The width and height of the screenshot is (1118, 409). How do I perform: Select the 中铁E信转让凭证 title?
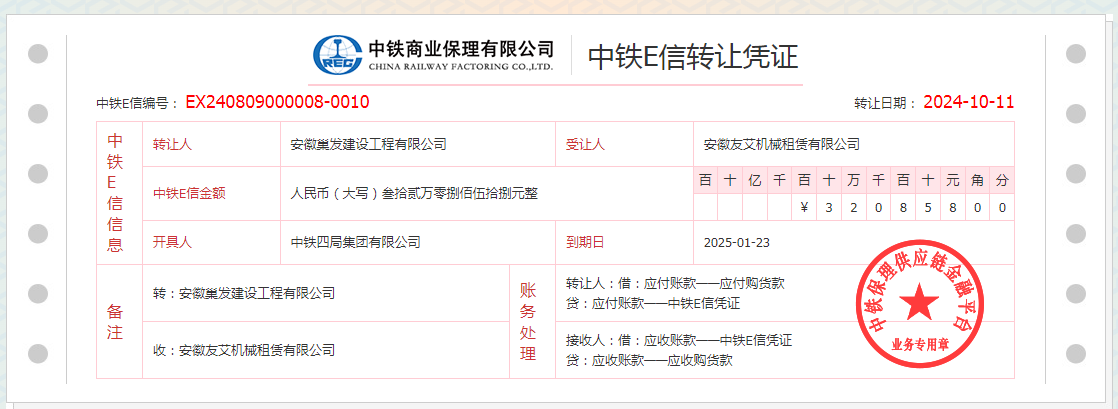[x=692, y=57]
